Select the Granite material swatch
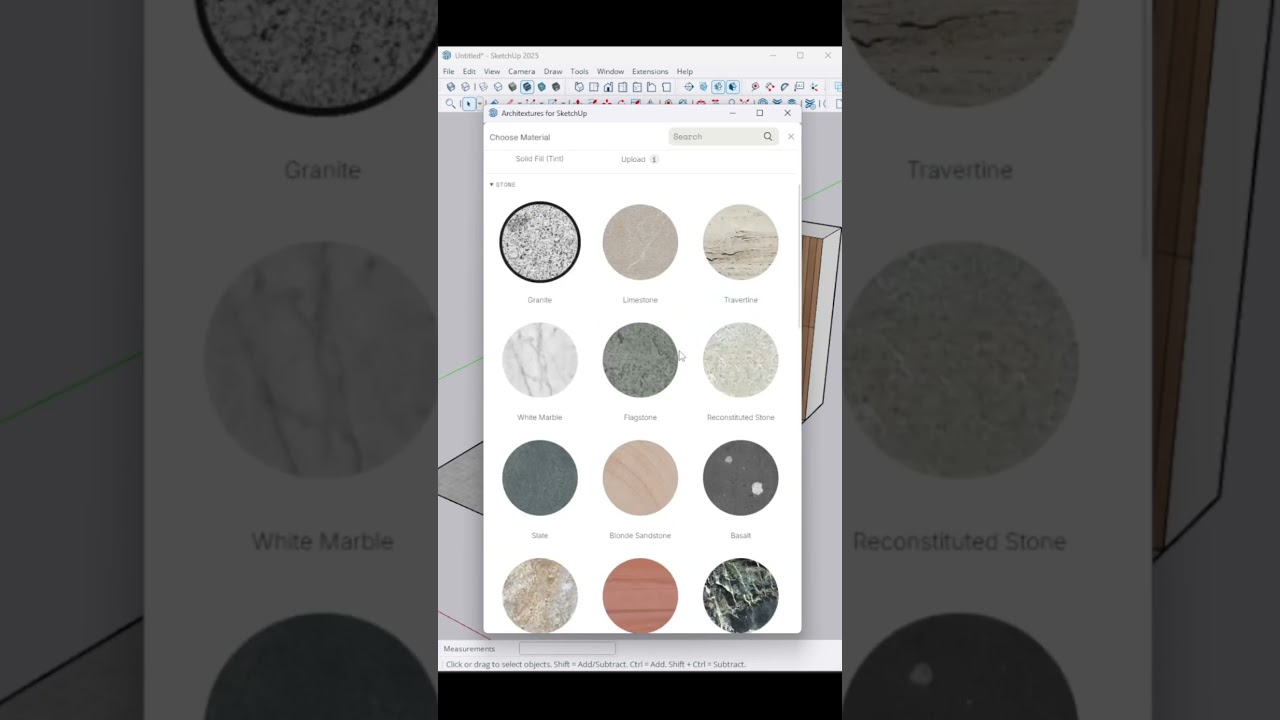 click(540, 242)
